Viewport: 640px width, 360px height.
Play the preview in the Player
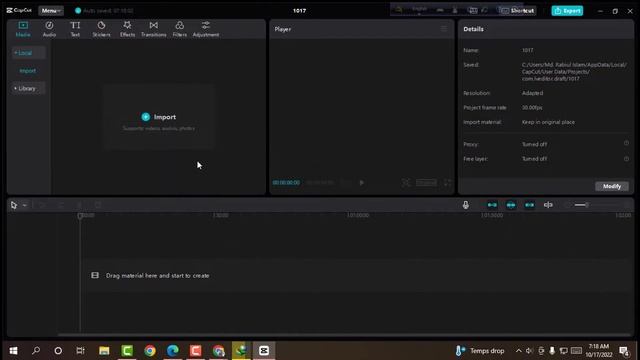click(x=362, y=182)
